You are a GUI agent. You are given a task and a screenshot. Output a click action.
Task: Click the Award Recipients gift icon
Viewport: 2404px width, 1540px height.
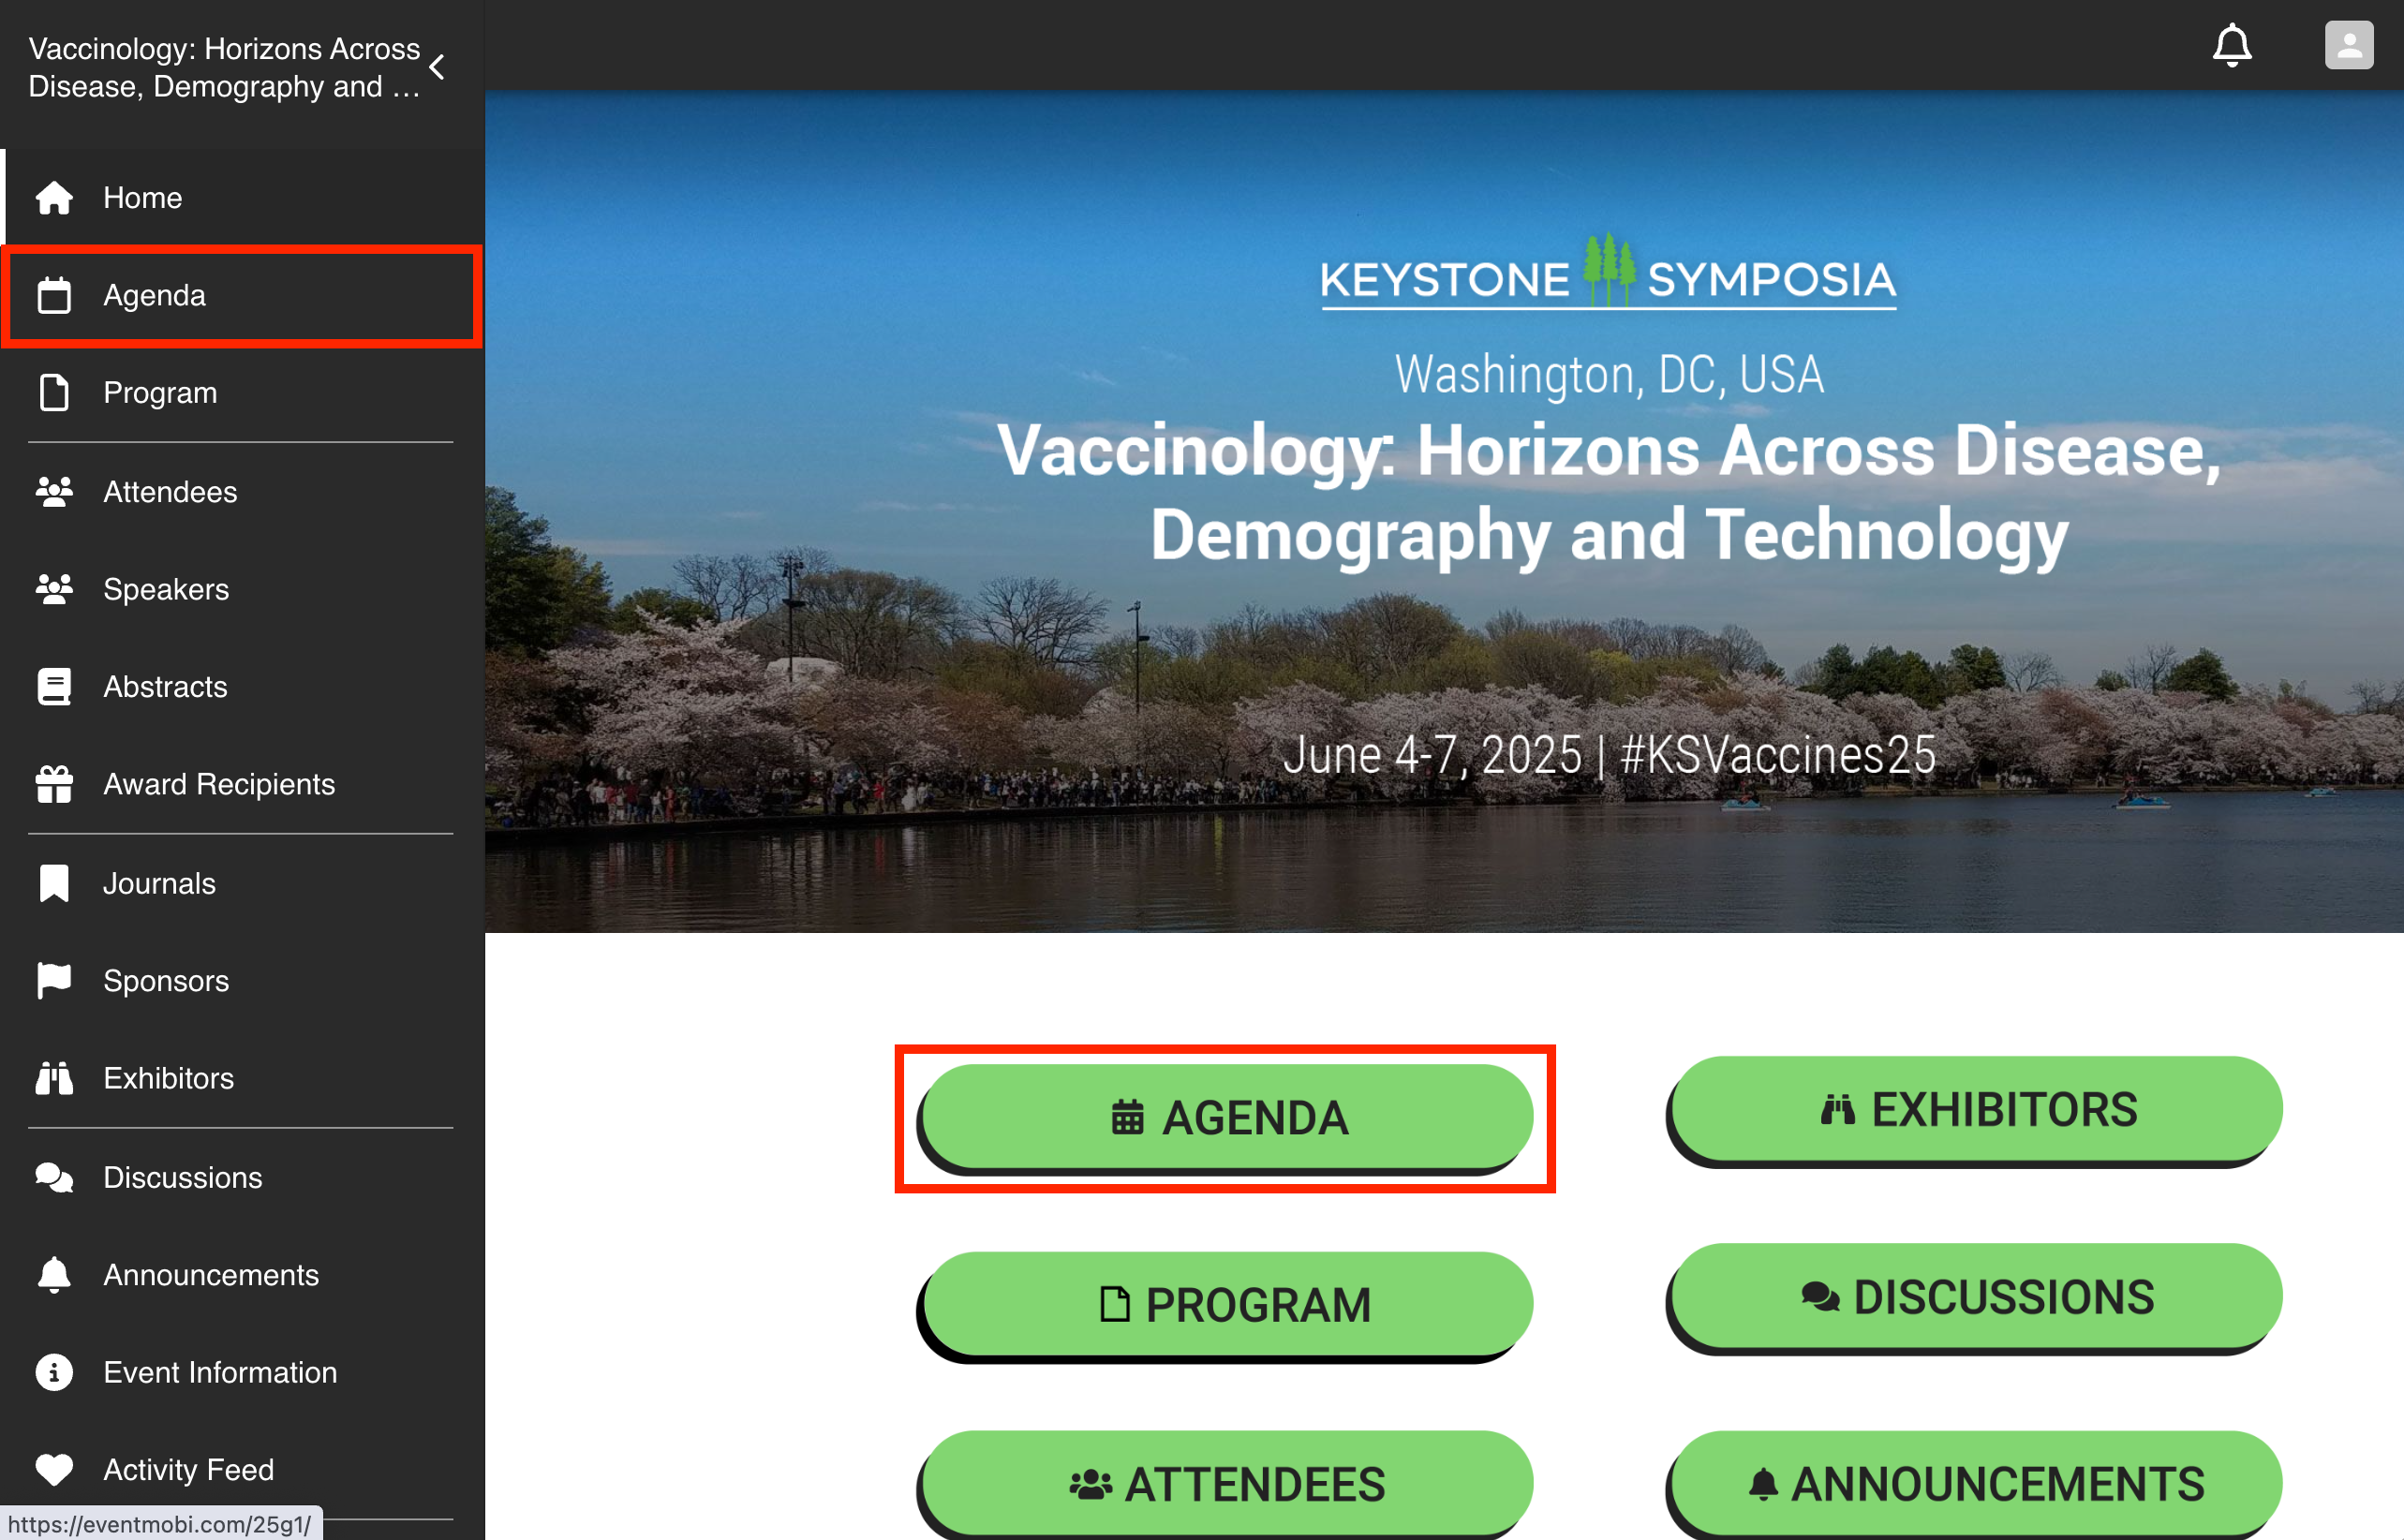54,784
